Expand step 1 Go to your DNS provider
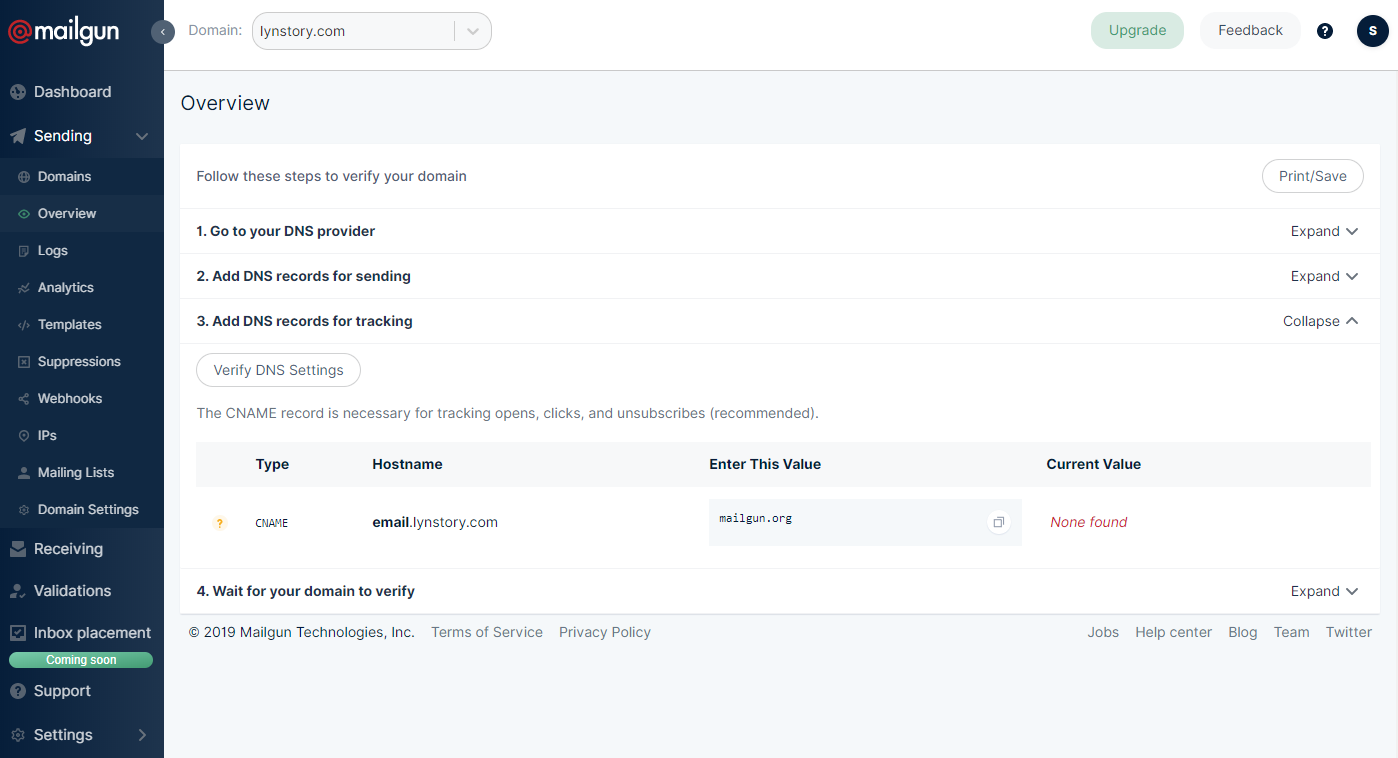Image resolution: width=1398 pixels, height=758 pixels. pyautogui.click(x=1325, y=231)
